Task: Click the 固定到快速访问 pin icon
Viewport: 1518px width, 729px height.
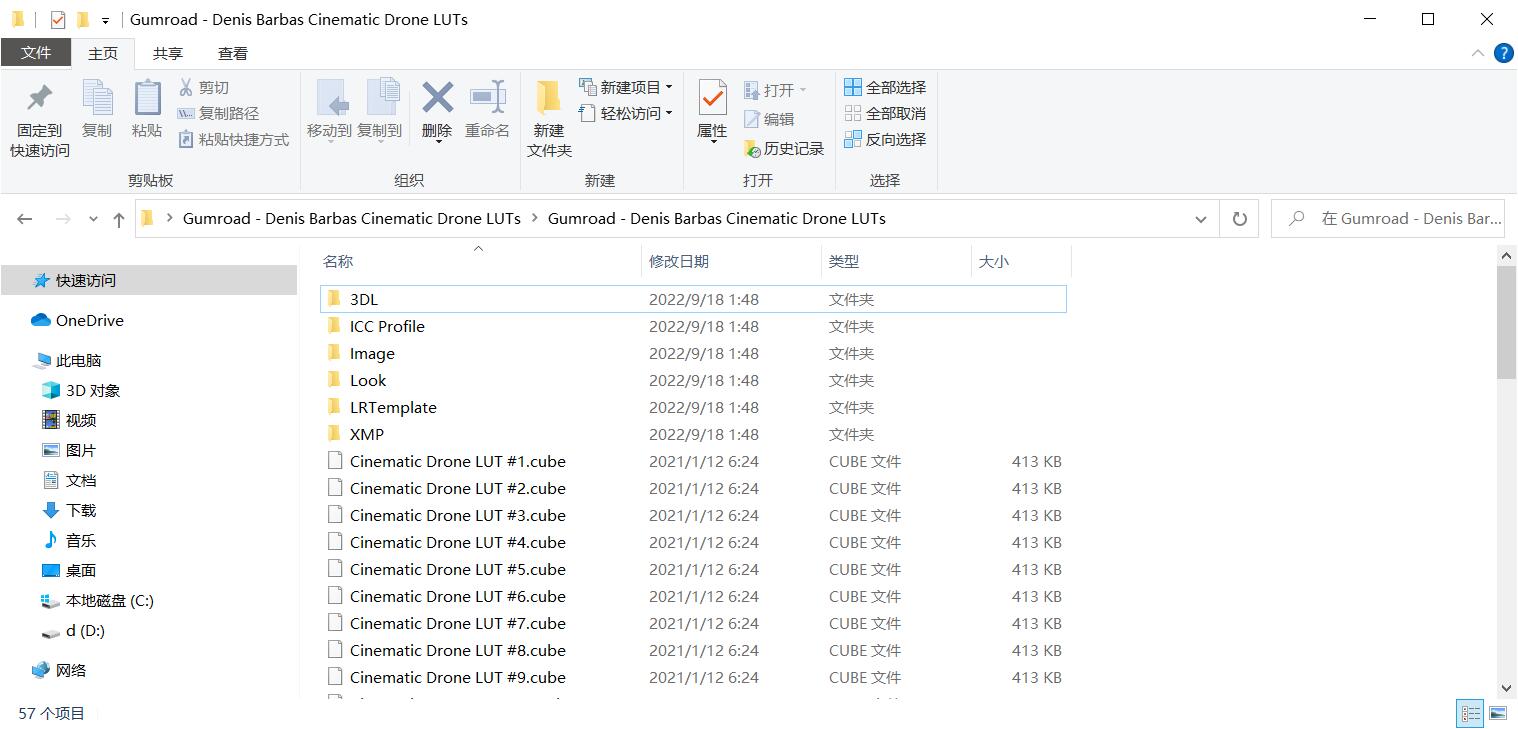Action: pyautogui.click(x=39, y=98)
